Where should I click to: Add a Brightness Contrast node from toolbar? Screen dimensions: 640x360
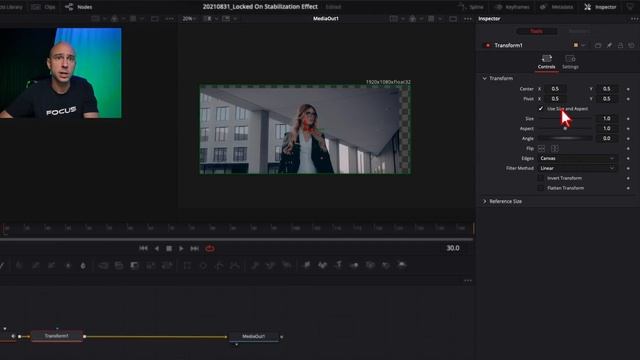pyautogui.click(x=68, y=266)
